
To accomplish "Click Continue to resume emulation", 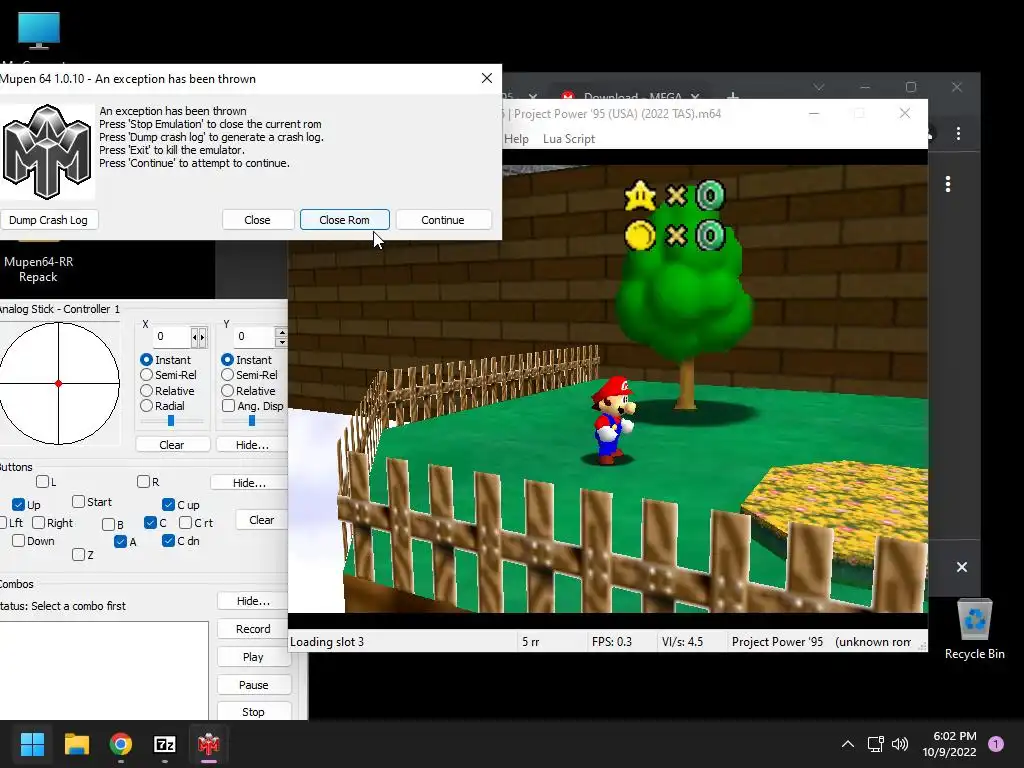I will coord(443,220).
